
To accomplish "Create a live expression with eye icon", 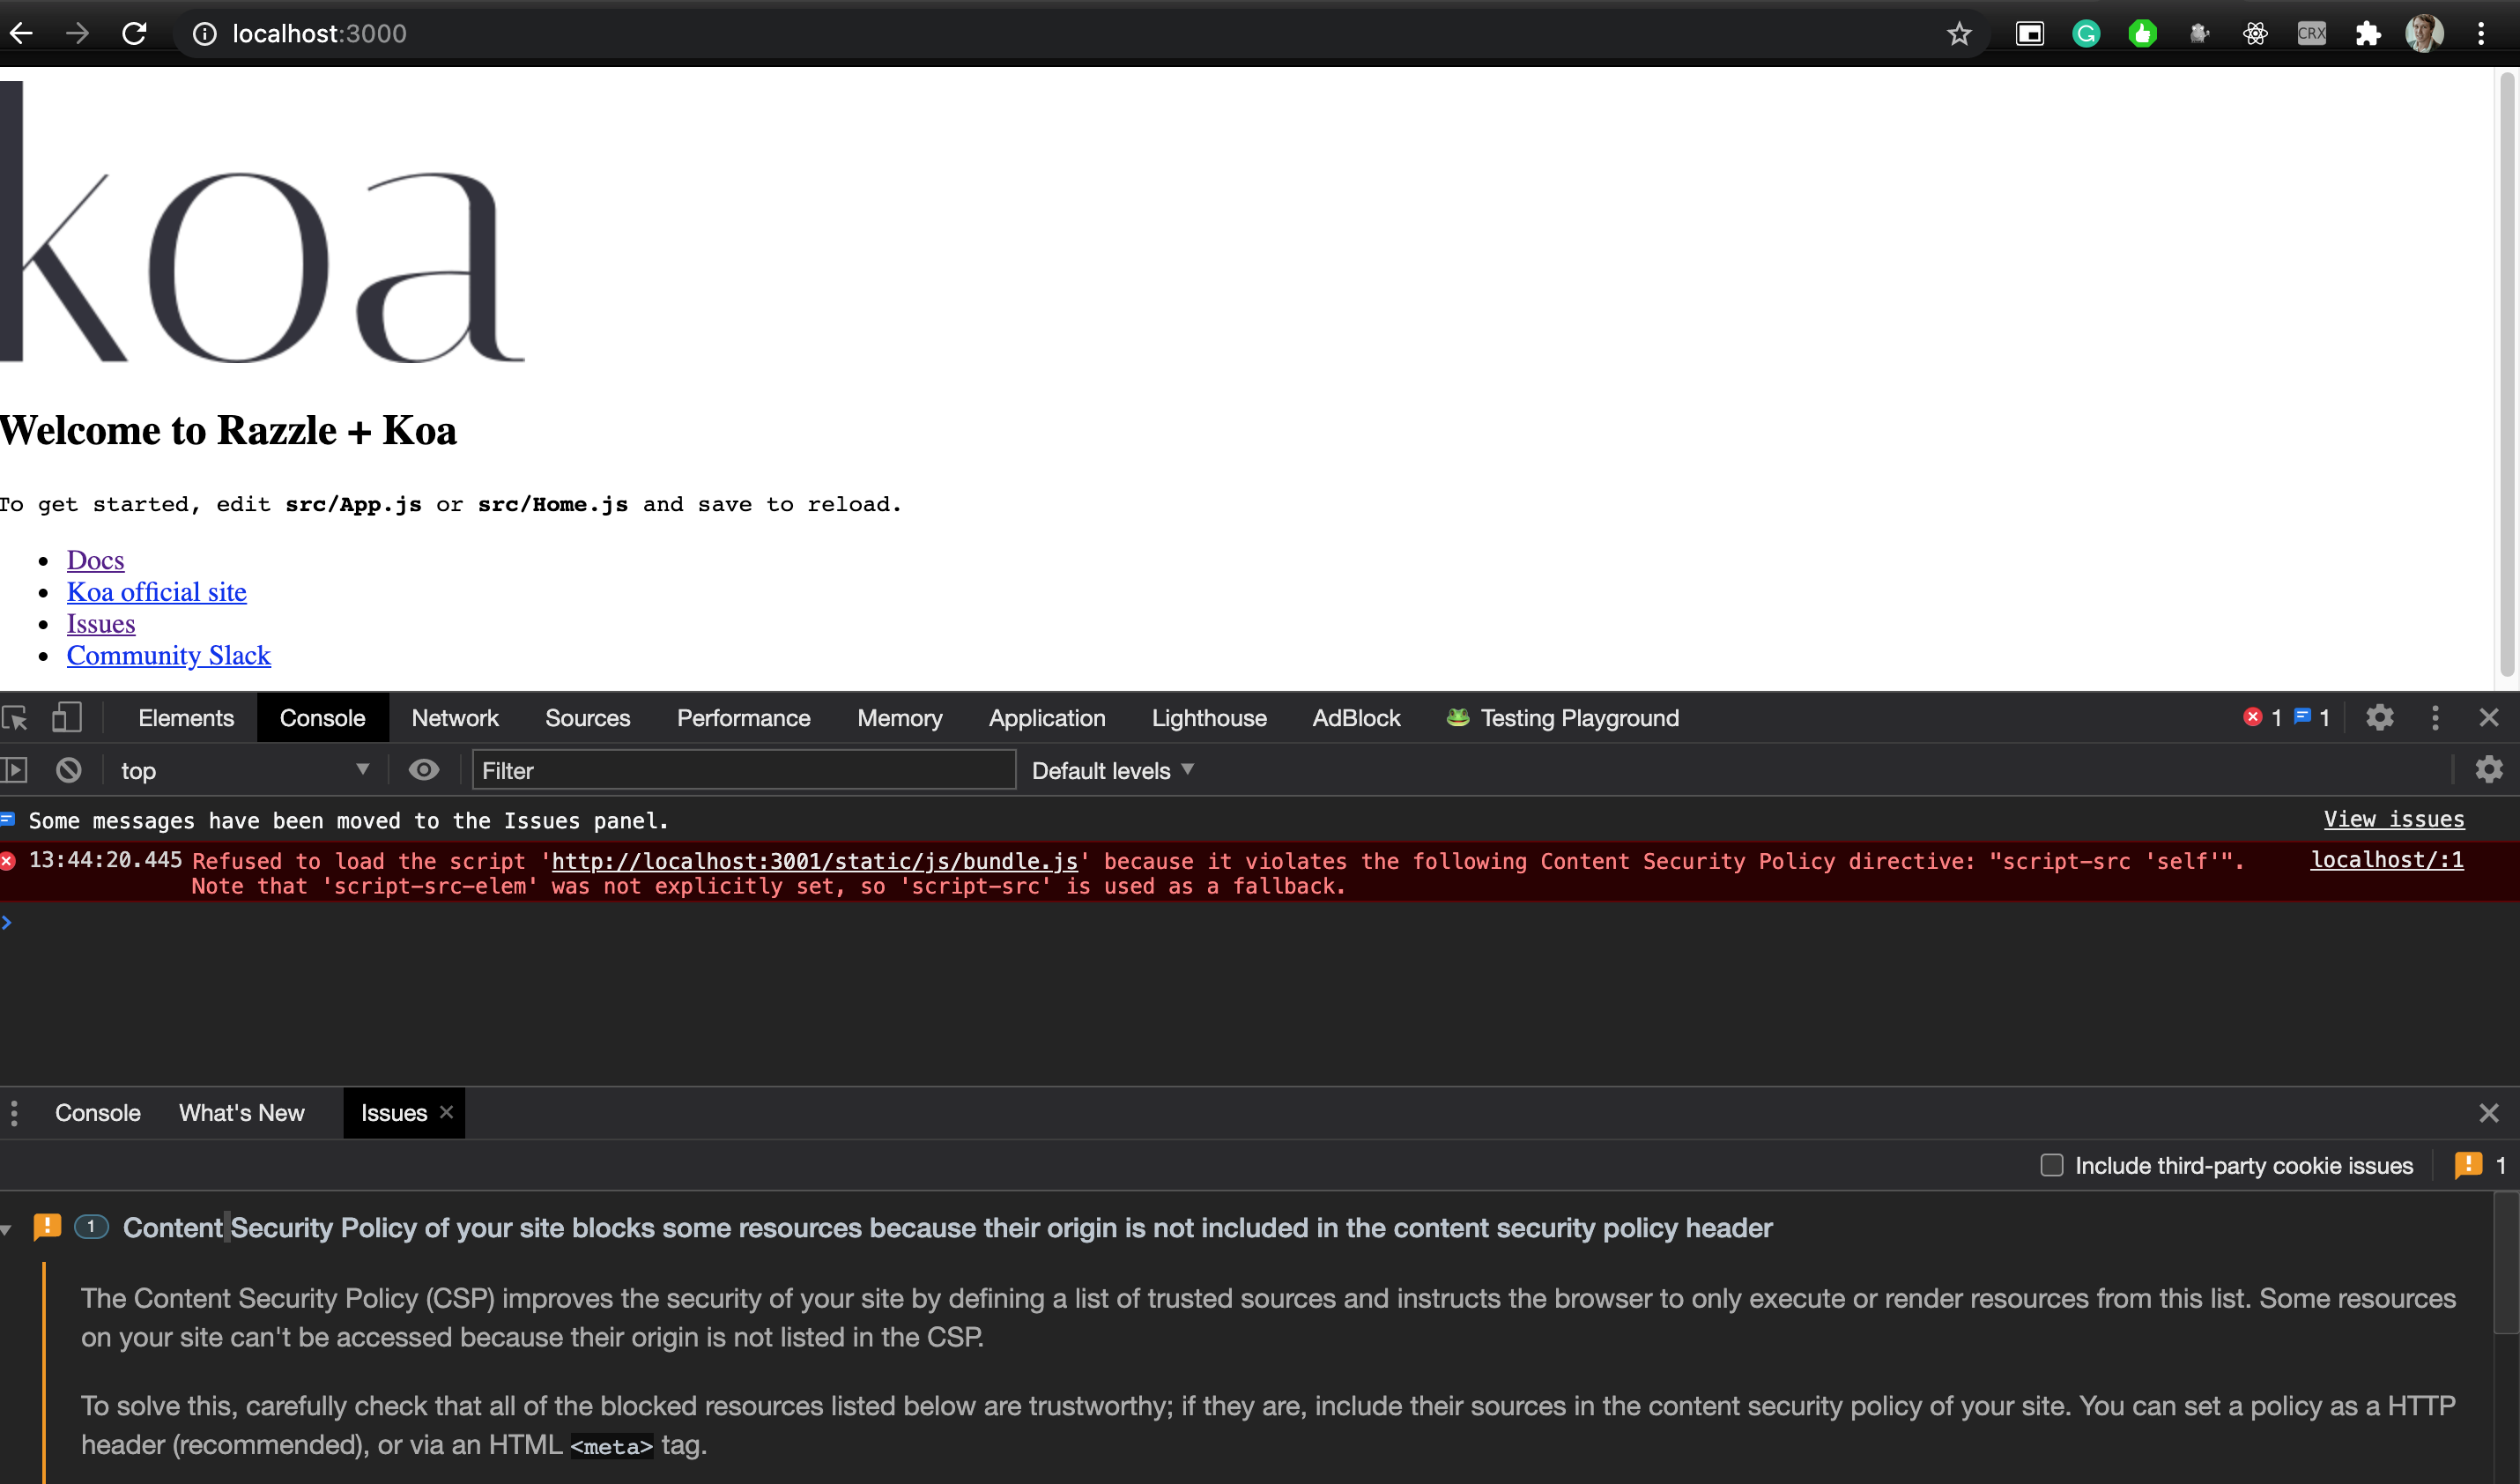I will [x=424, y=769].
